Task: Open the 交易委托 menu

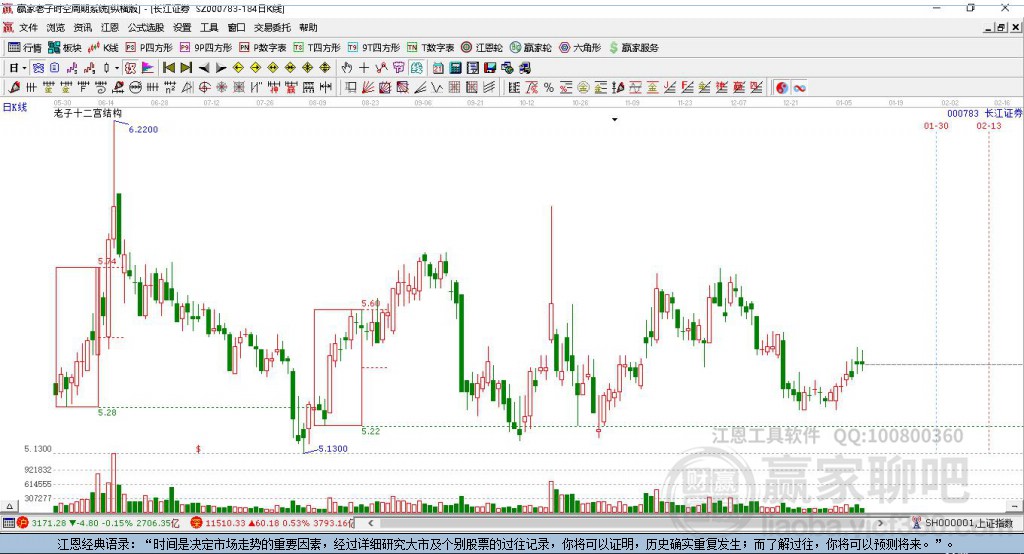Action: coord(272,27)
